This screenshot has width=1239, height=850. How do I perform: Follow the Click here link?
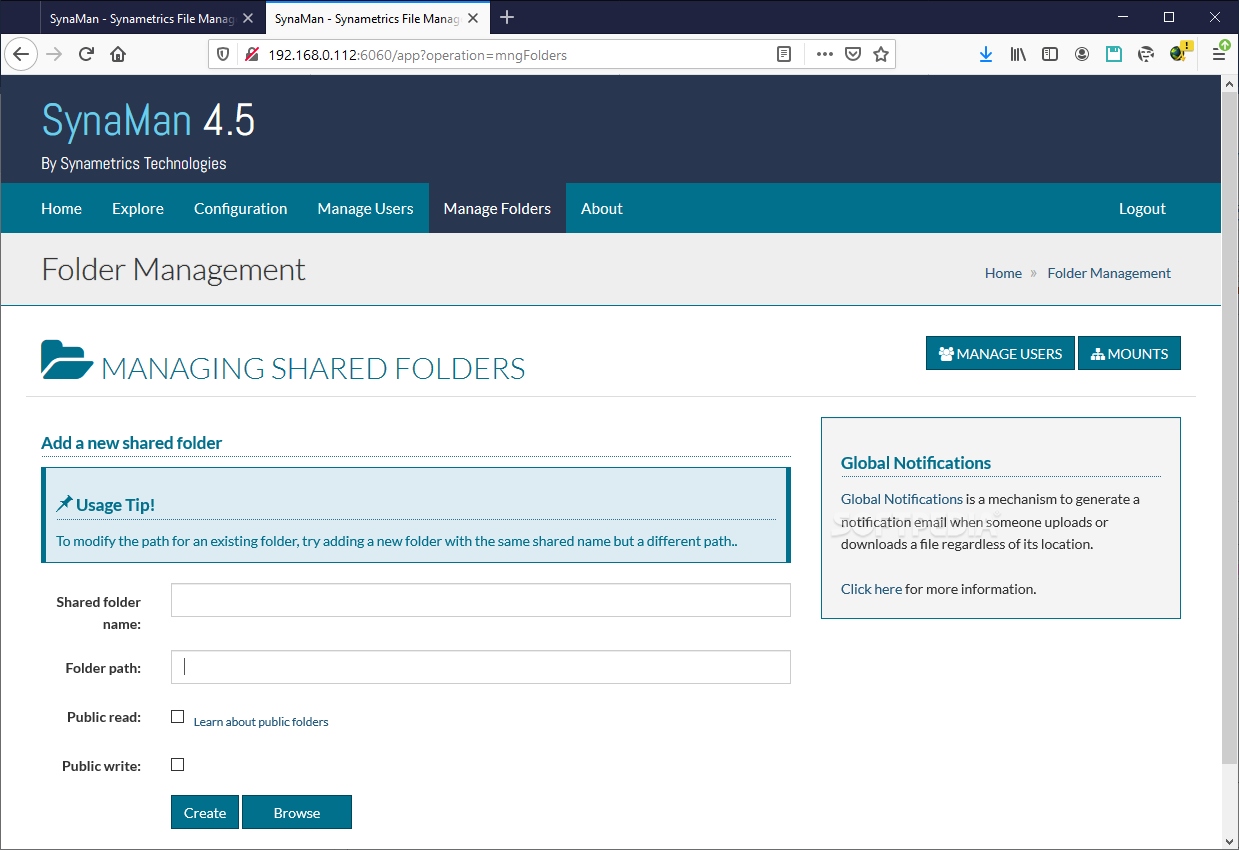click(x=871, y=588)
